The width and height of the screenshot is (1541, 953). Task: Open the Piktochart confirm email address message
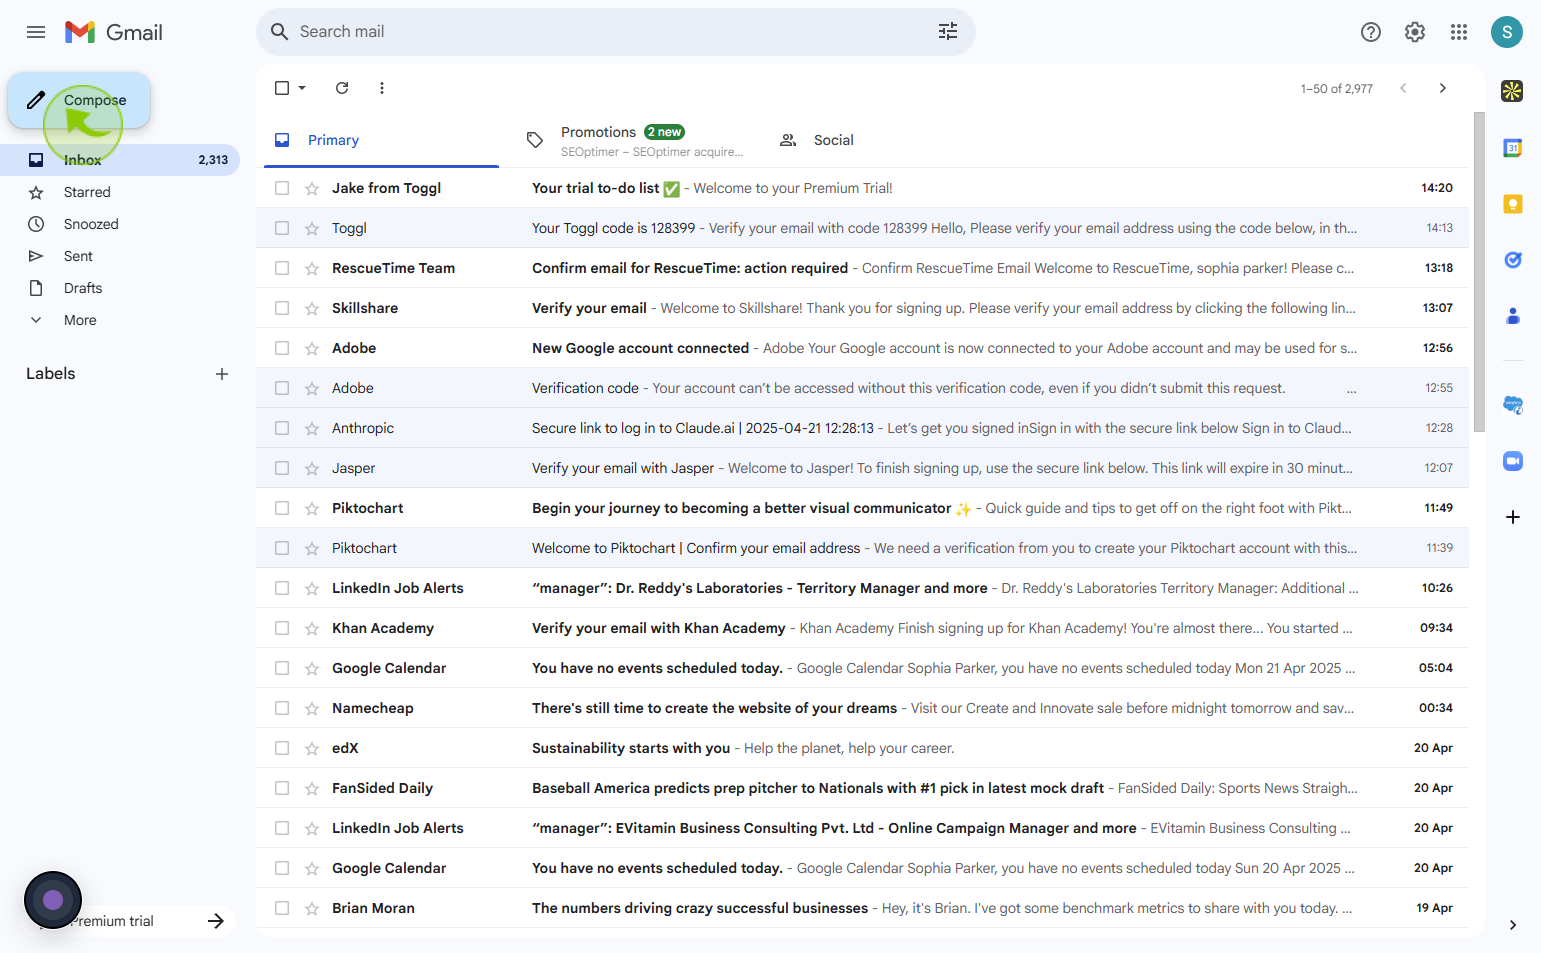(862, 548)
